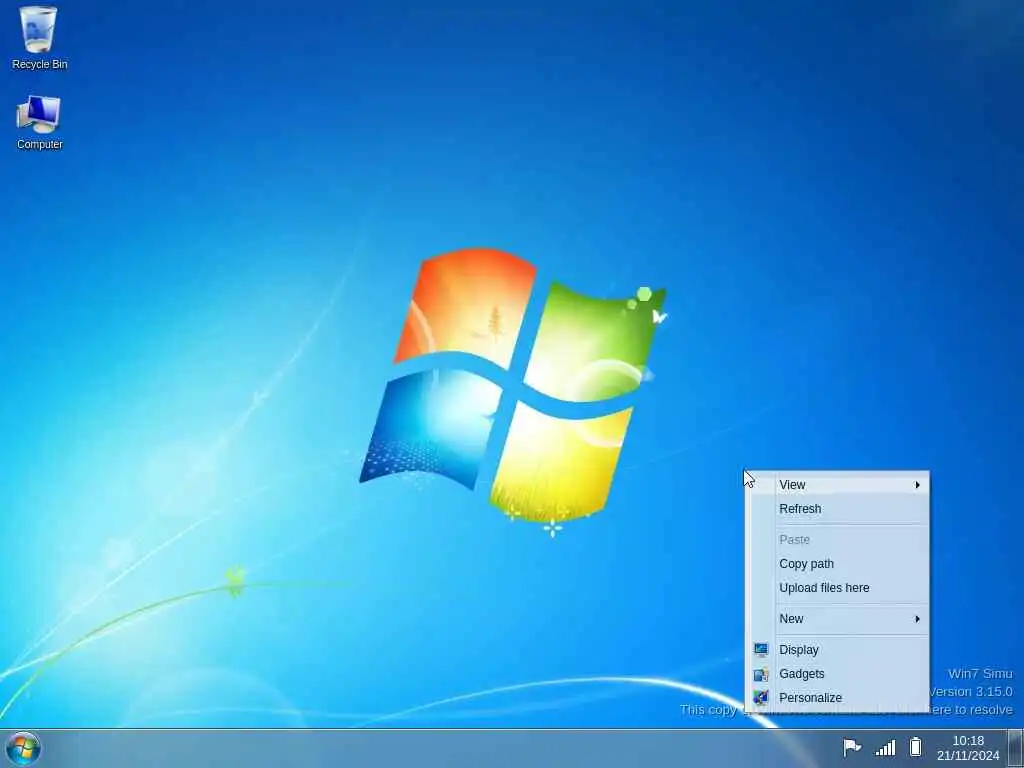Open the New context menu entry

coord(837,618)
